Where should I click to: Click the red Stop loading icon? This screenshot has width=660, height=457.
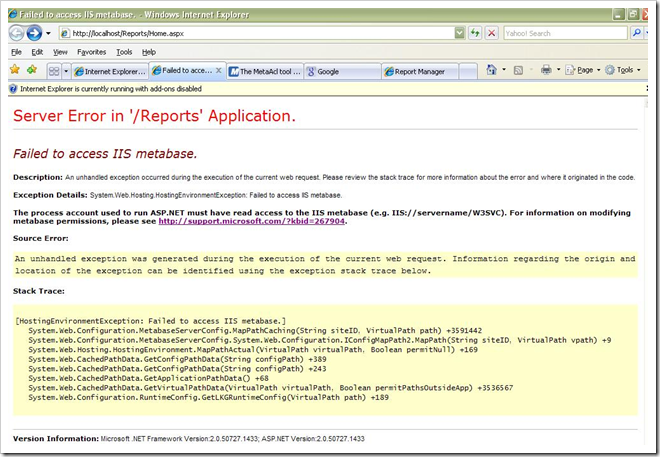coord(491,33)
